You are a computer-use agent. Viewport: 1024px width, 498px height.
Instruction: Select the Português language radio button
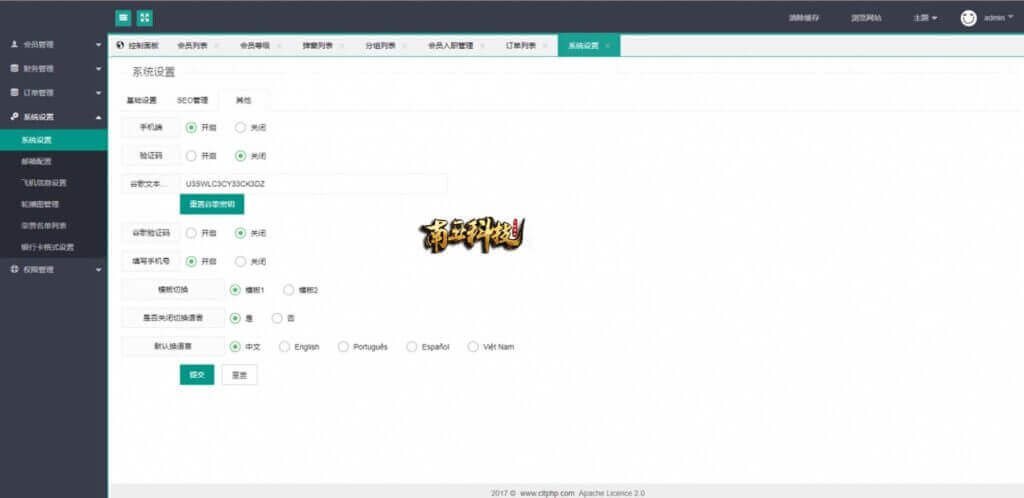click(343, 346)
